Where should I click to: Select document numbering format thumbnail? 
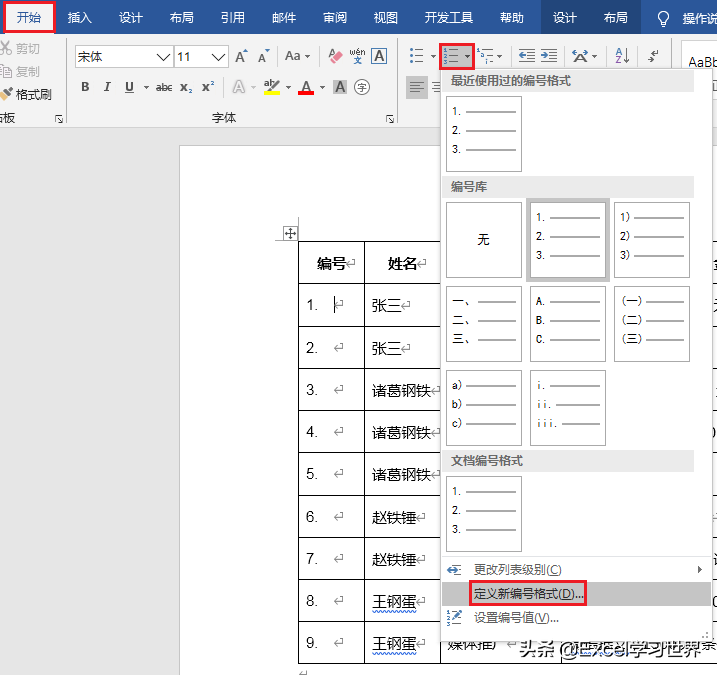pos(484,514)
